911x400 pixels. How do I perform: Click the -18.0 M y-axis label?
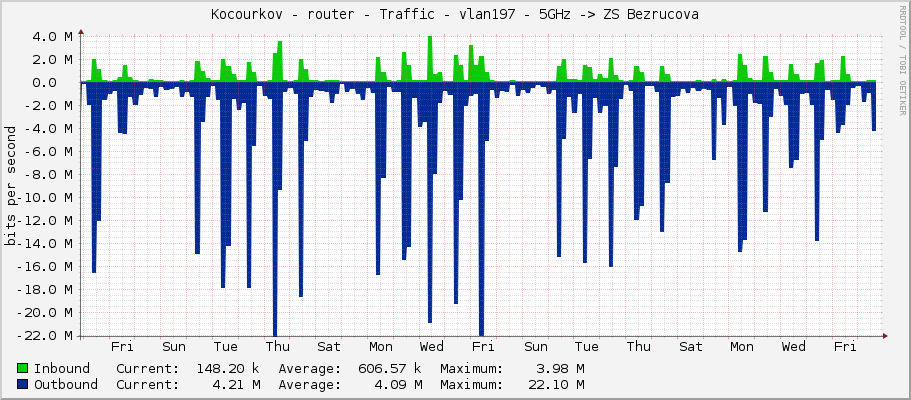(45, 290)
